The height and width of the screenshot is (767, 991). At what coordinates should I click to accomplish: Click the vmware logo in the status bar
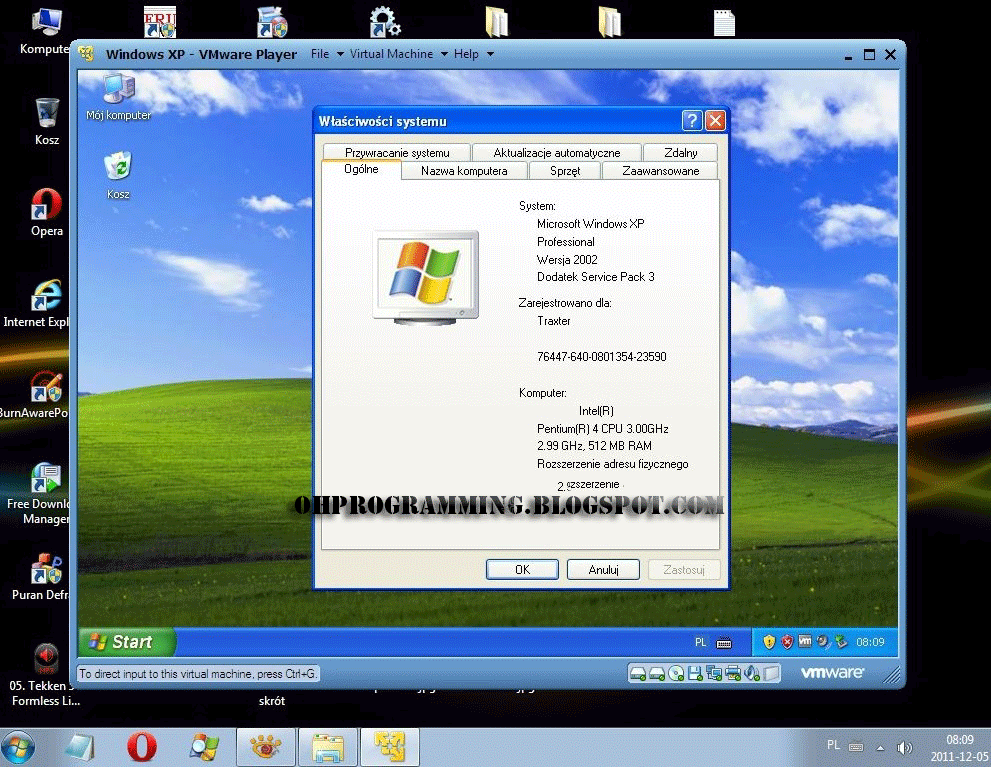tap(832, 673)
